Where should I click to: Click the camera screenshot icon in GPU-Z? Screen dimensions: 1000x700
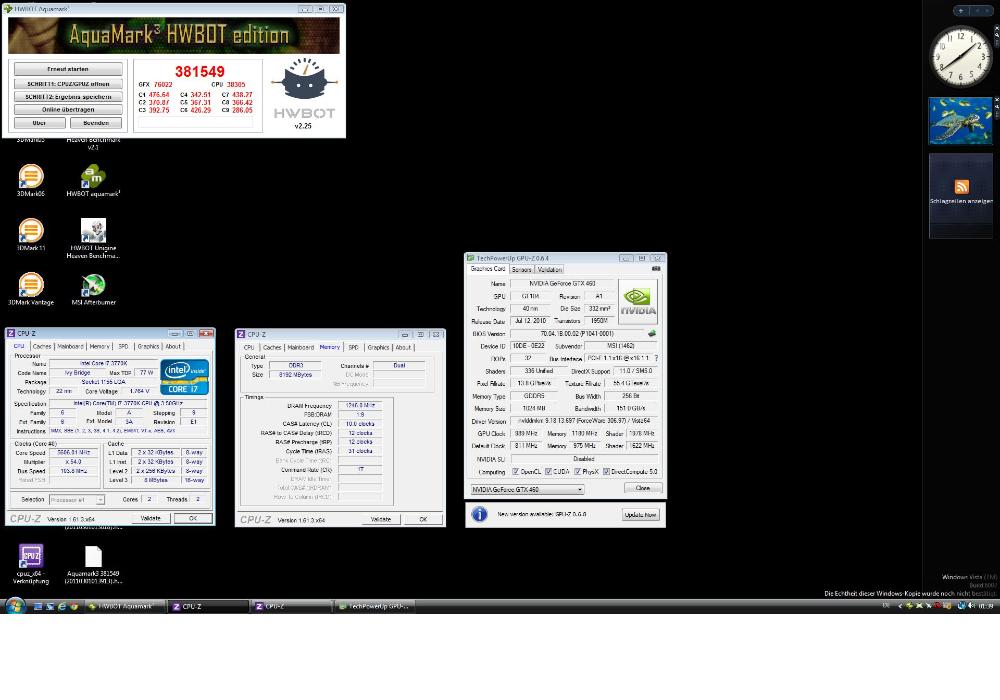(655, 269)
